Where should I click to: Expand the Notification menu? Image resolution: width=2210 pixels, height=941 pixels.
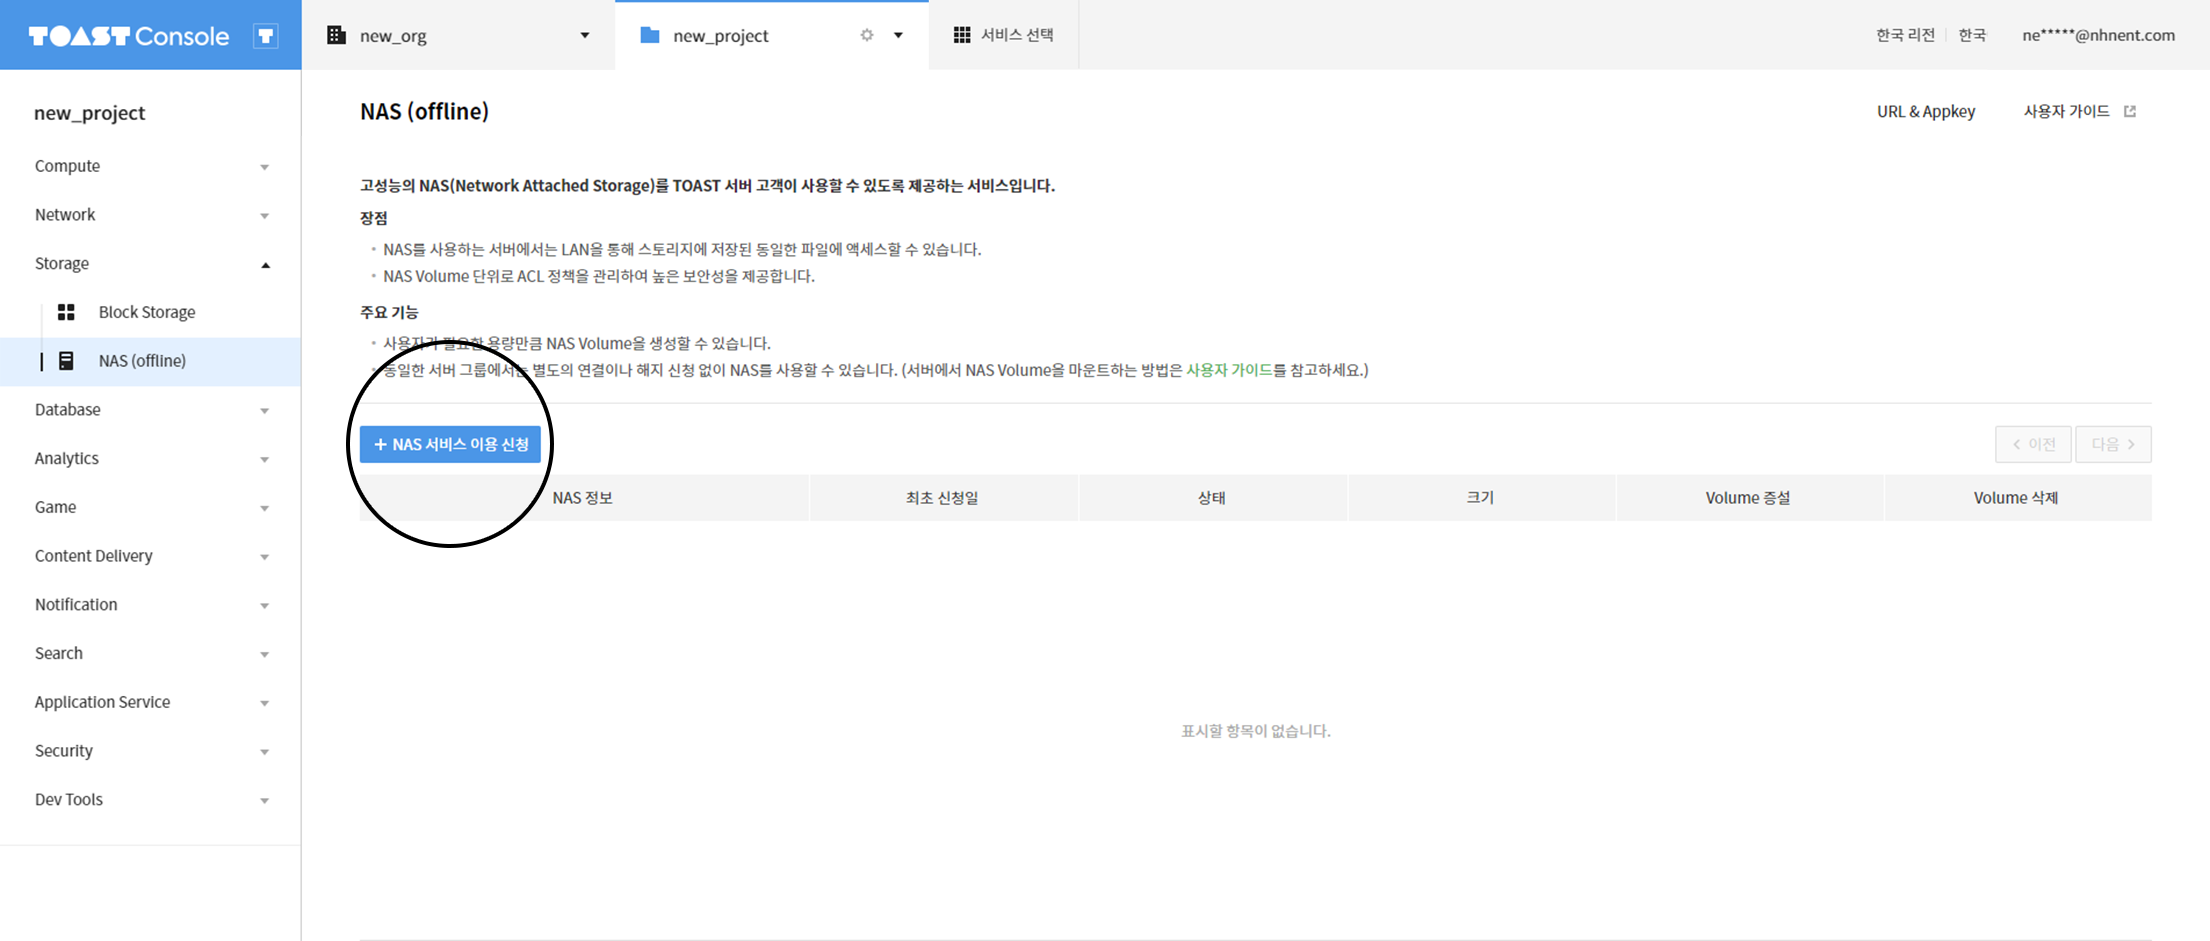[150, 605]
